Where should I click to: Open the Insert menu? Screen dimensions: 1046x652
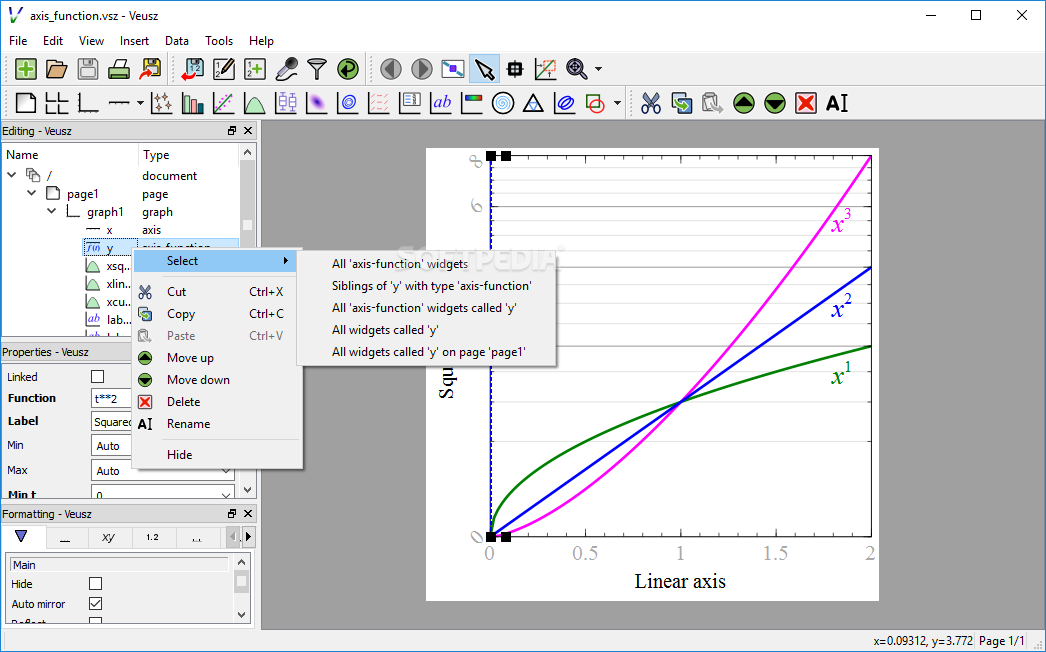click(x=134, y=41)
